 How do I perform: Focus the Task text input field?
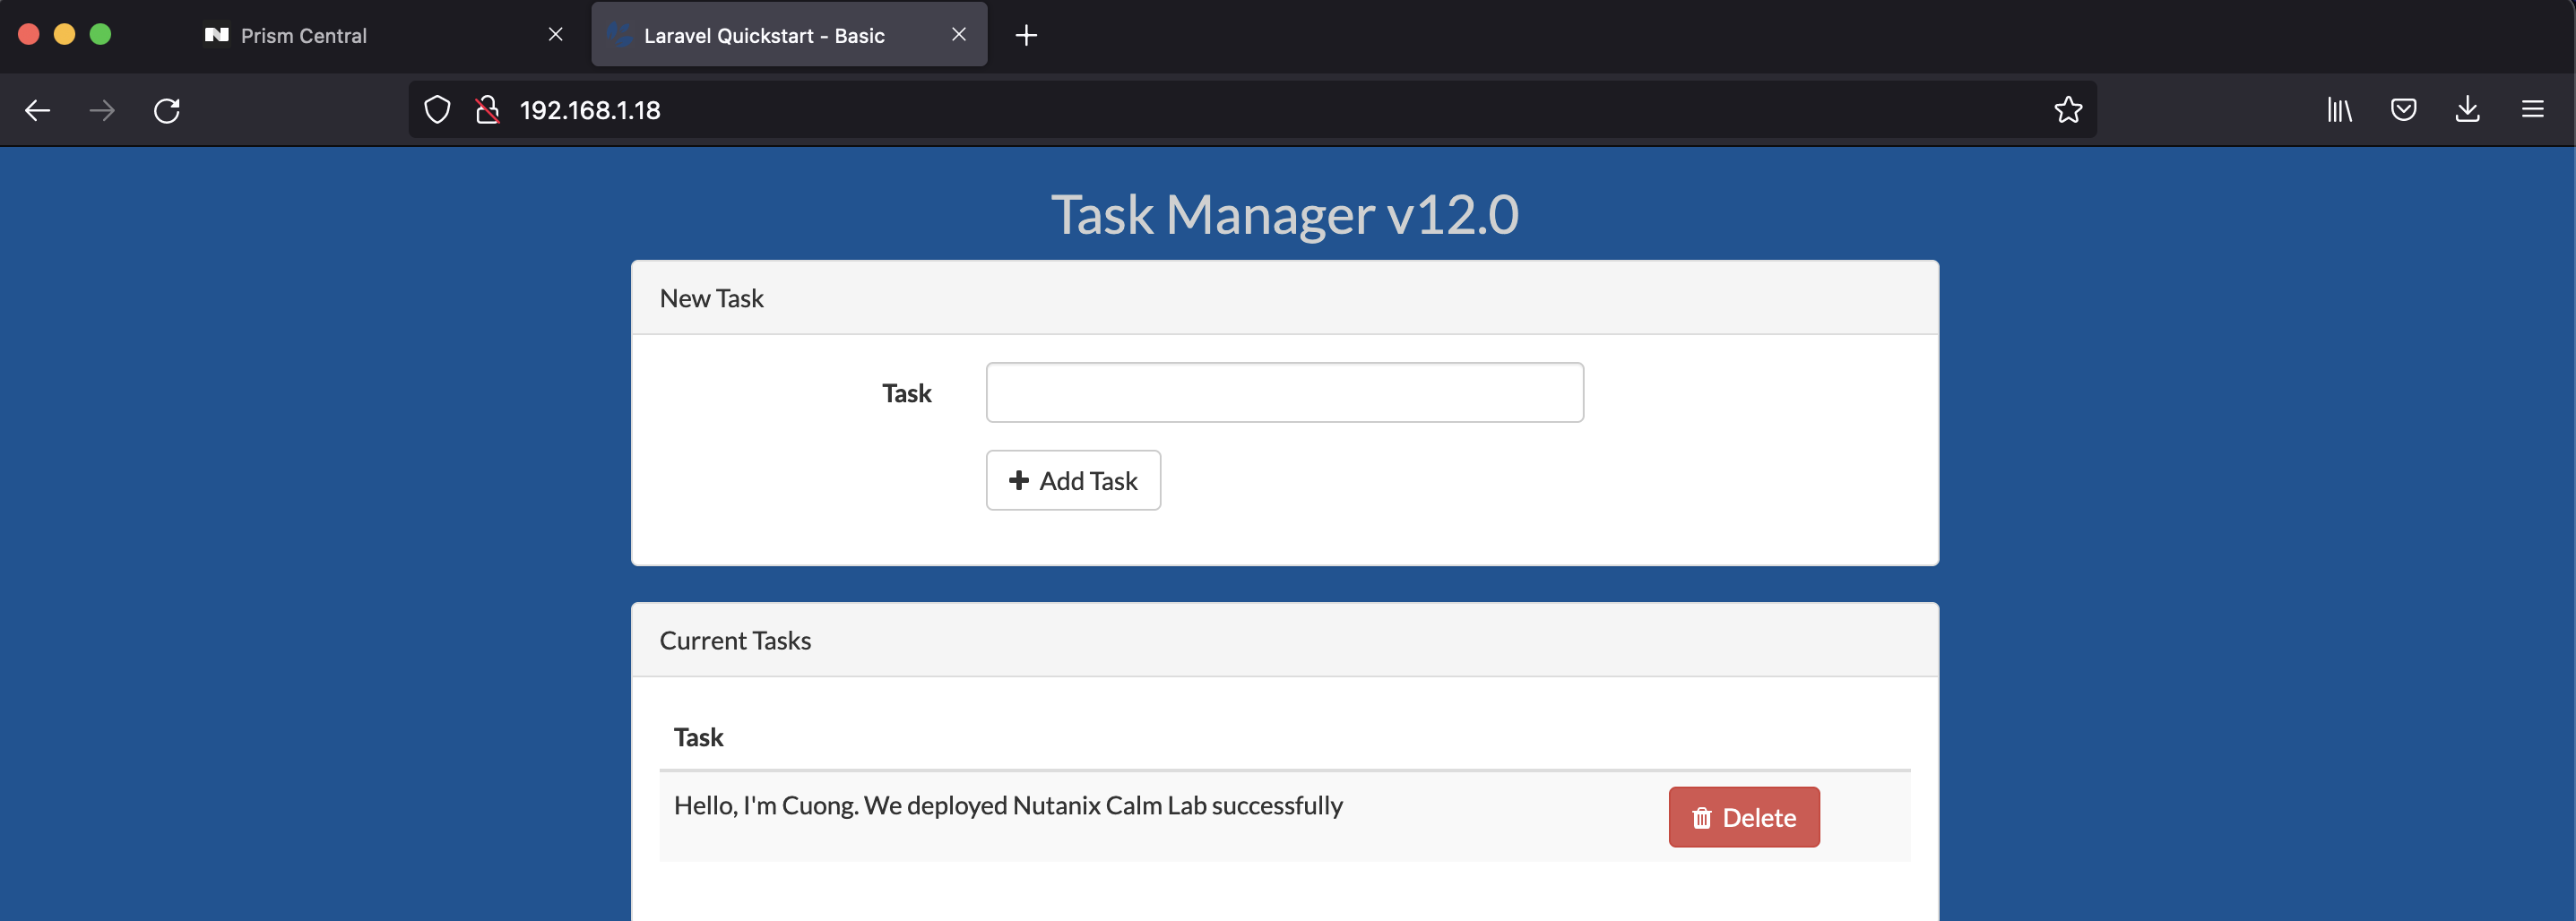coord(1284,393)
